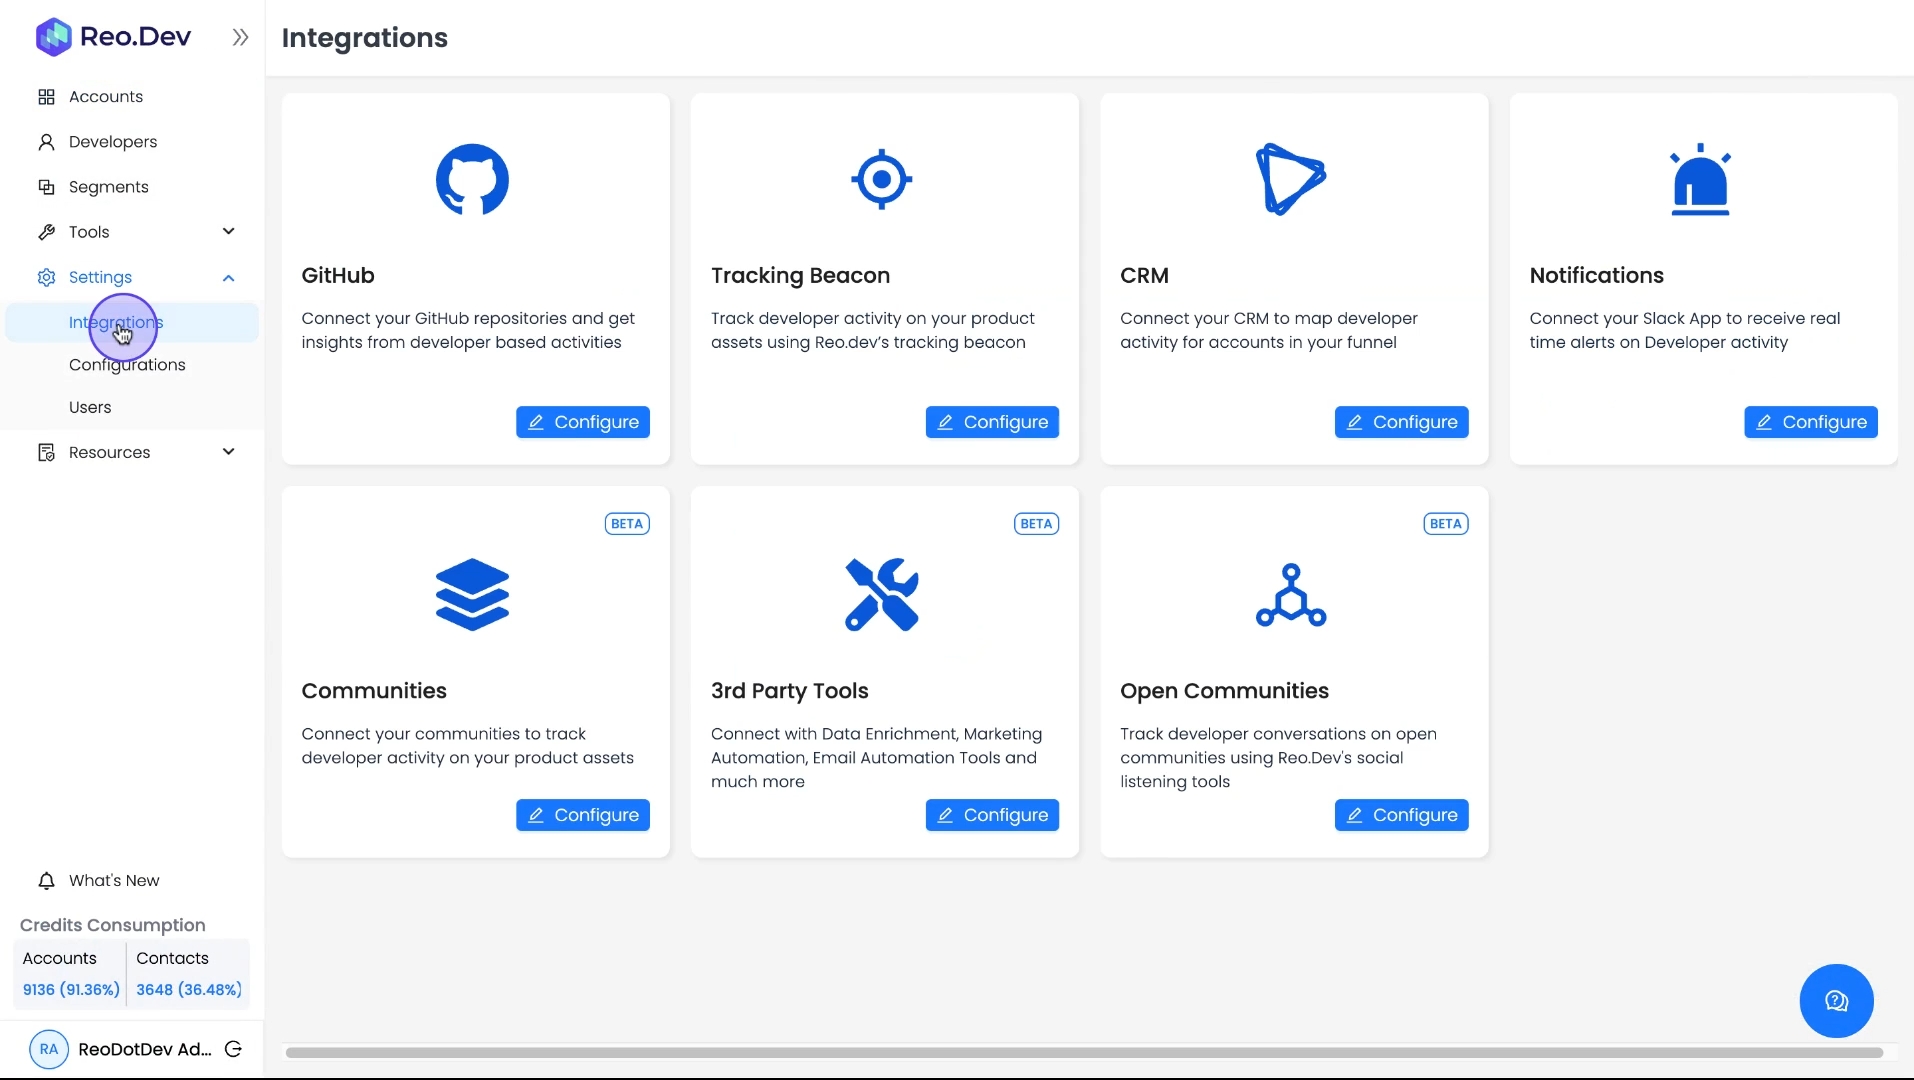The height and width of the screenshot is (1080, 1914).
Task: Click the Notifications siren icon
Action: click(1700, 180)
